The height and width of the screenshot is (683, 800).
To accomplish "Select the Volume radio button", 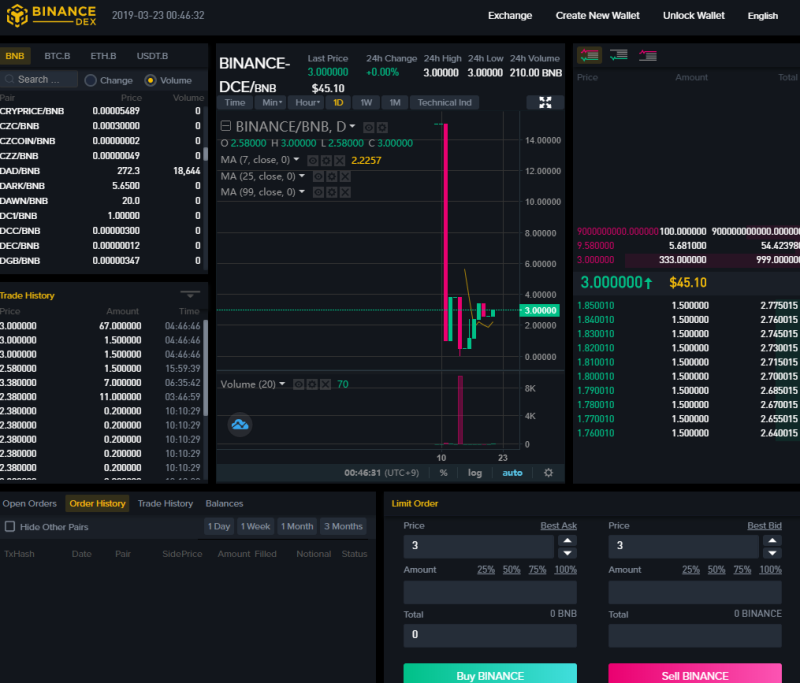I will 151,81.
